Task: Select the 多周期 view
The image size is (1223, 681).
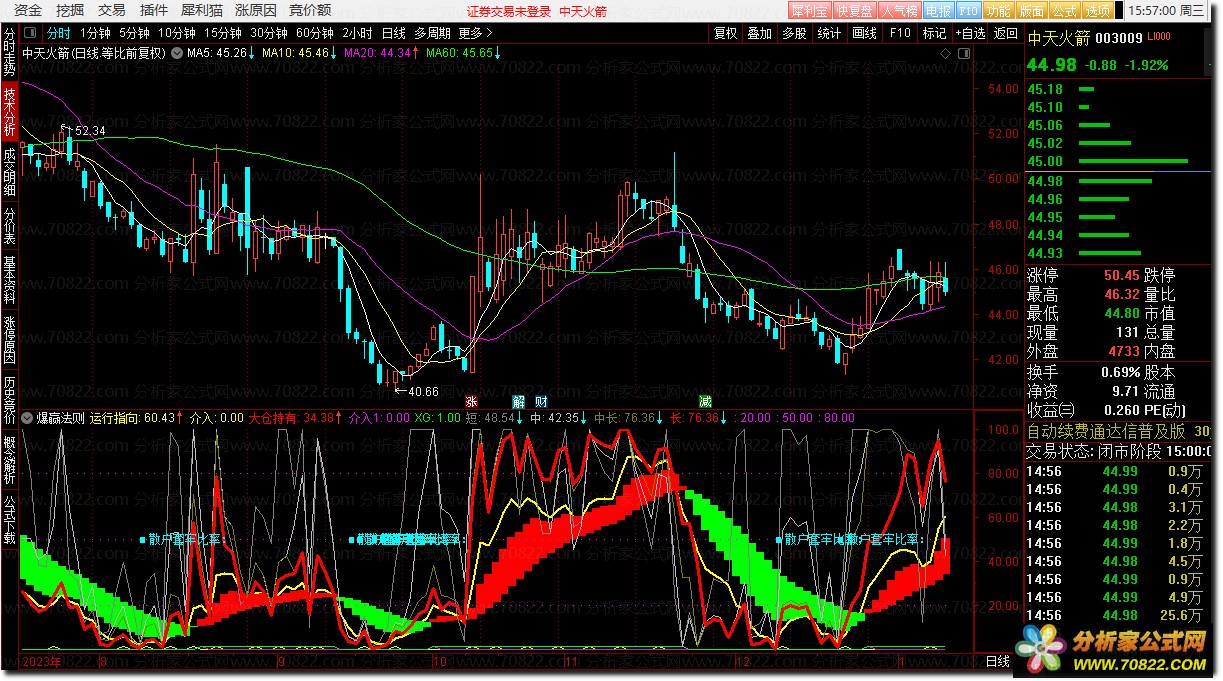Action: (432, 33)
